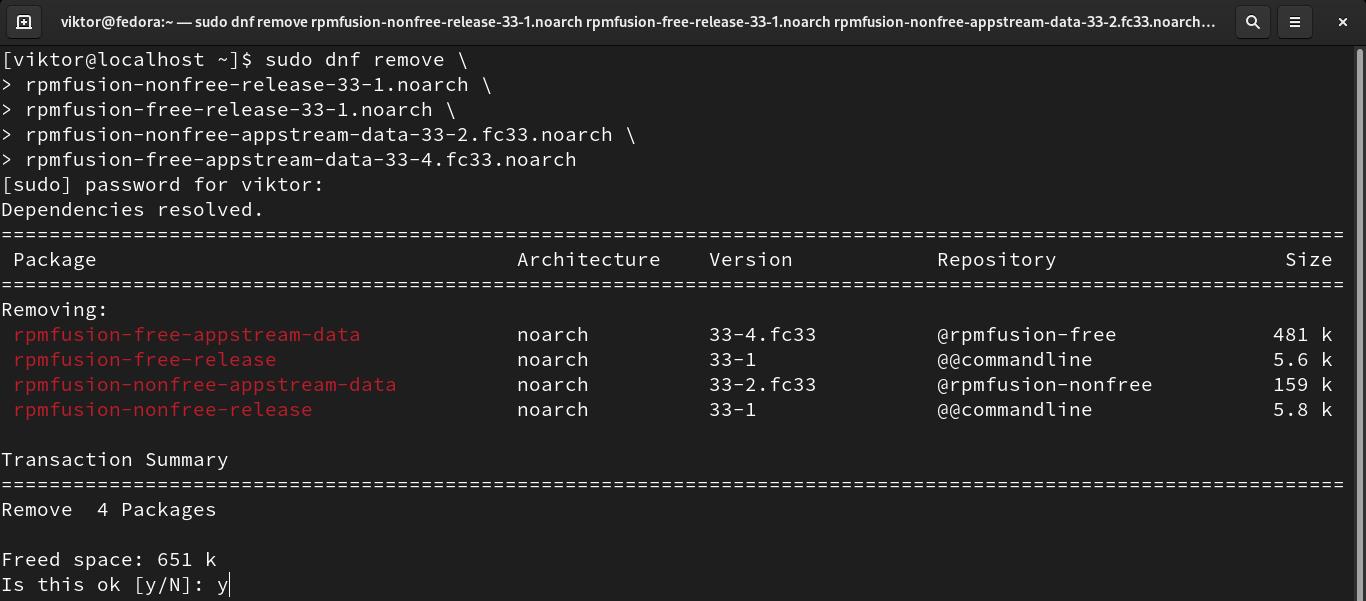Select the red rpmfusion-nonfree-appstream-data entry

(205, 385)
